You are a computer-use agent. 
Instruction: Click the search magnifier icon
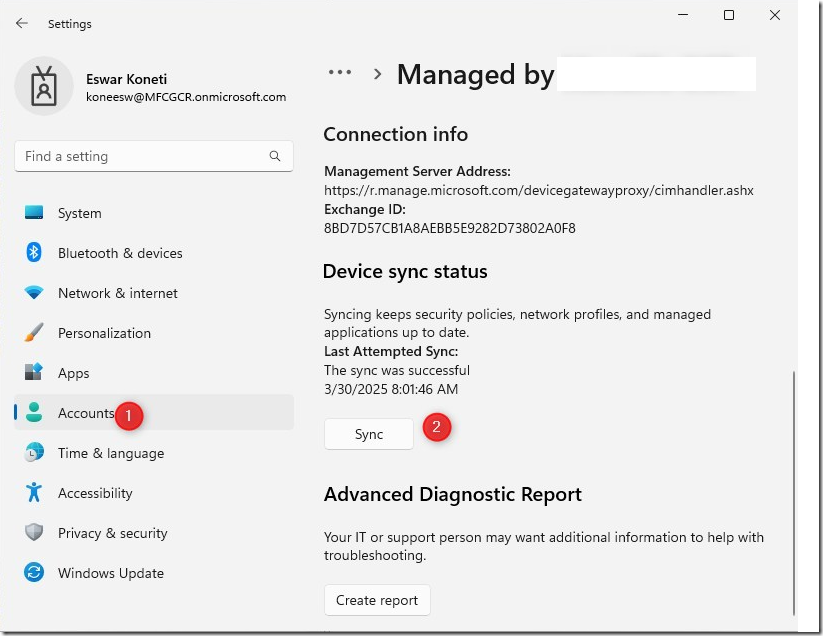coord(275,157)
